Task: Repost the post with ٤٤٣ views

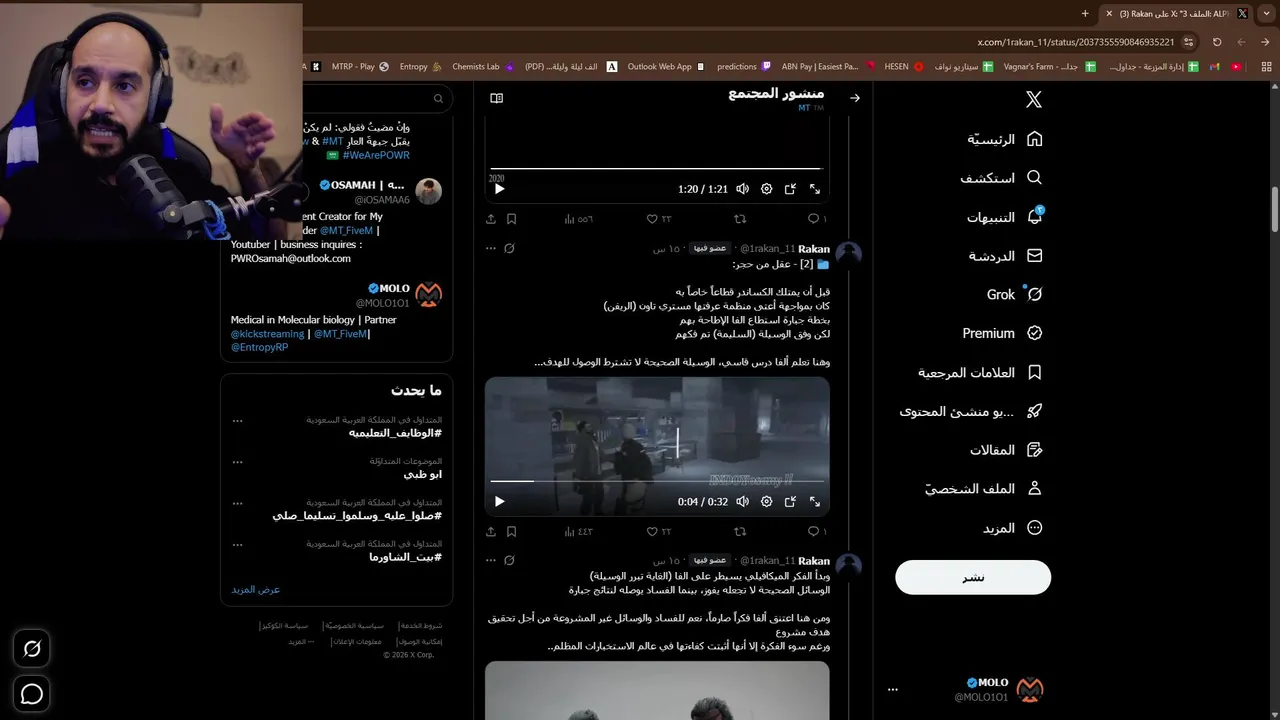Action: click(740, 531)
